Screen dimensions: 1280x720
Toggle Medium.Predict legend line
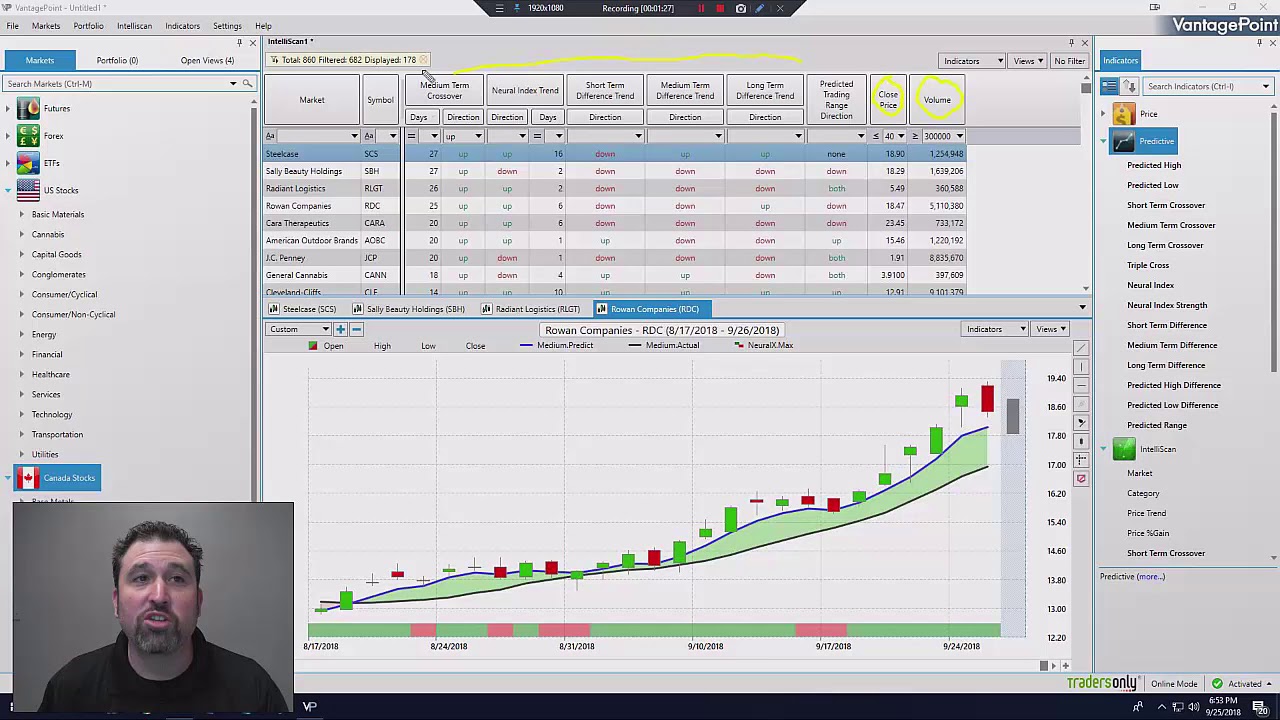click(x=557, y=345)
